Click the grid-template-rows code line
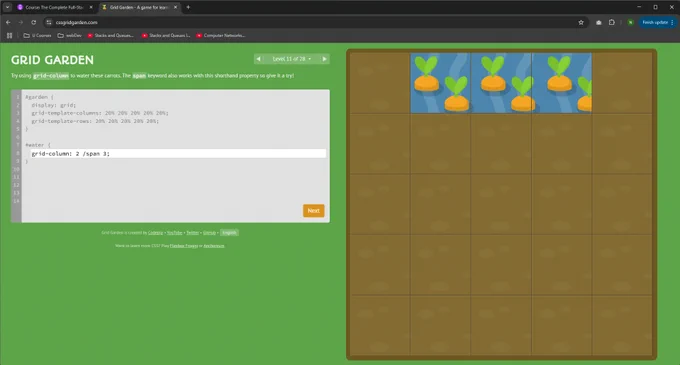 pyautogui.click(x=95, y=121)
